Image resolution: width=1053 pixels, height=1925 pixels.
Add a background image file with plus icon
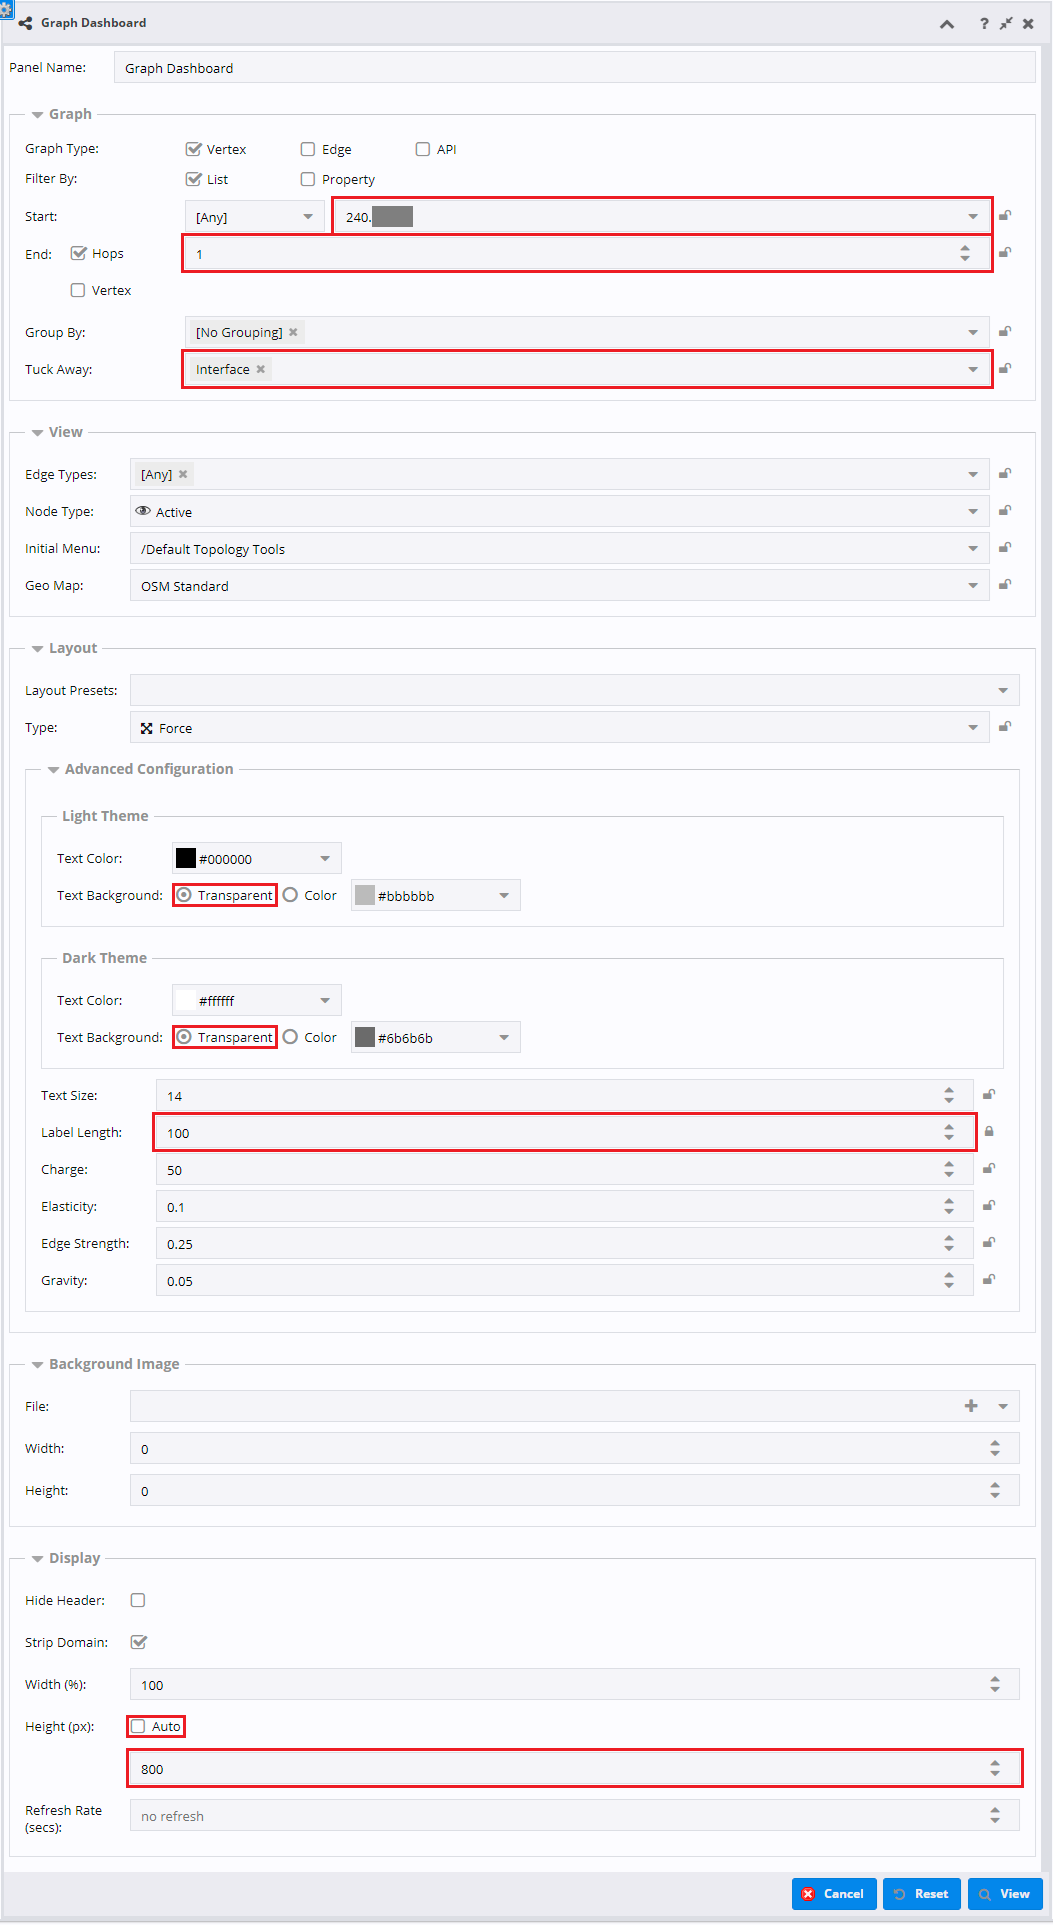(971, 1406)
